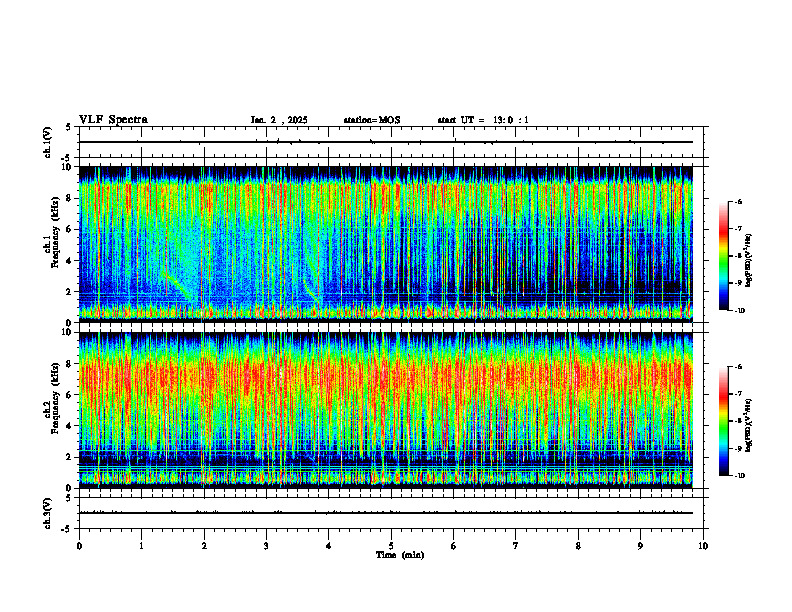Screen dimensions: 792x612
Task: Click time axis tick label "9"
Action: pyautogui.click(x=640, y=546)
